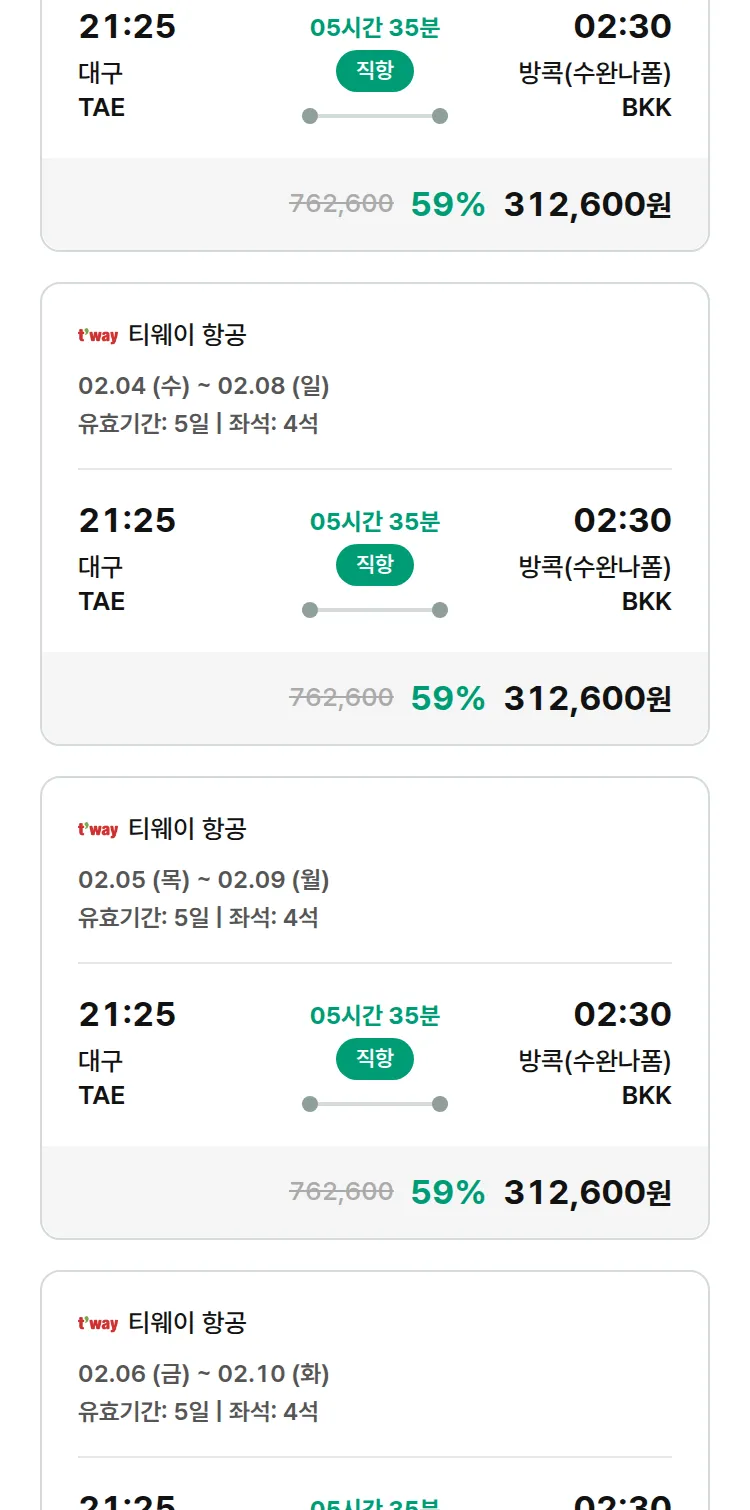Click 직항 badge on 02.04 flight card
The image size is (750, 1510).
pos(375,565)
